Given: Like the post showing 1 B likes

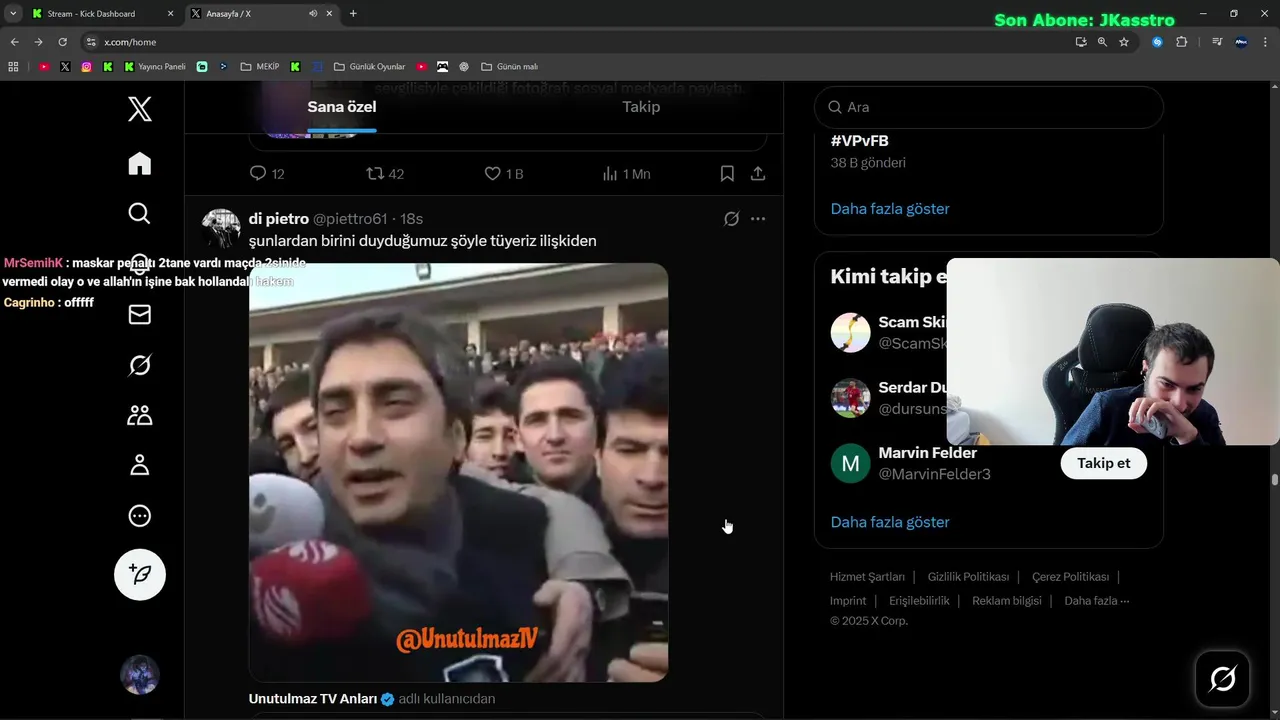Looking at the screenshot, I should (504, 173).
